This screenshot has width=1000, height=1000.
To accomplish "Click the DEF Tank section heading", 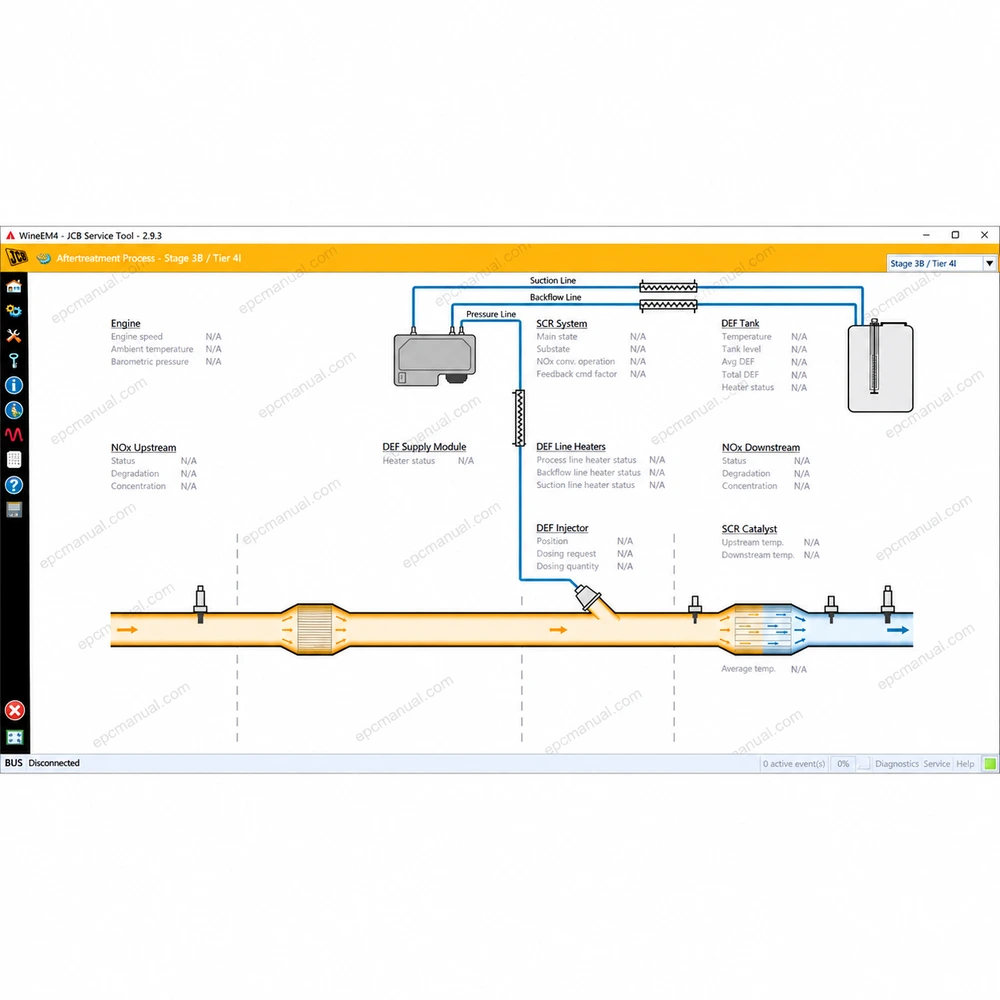I will (740, 323).
